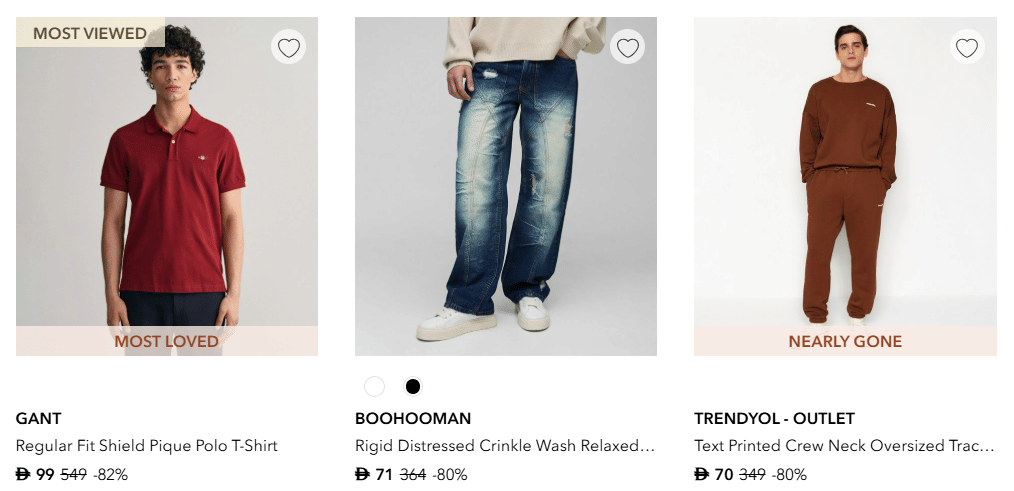Add GANT polo to wishlist heart
Screen dimensions: 1014x491
289,48
